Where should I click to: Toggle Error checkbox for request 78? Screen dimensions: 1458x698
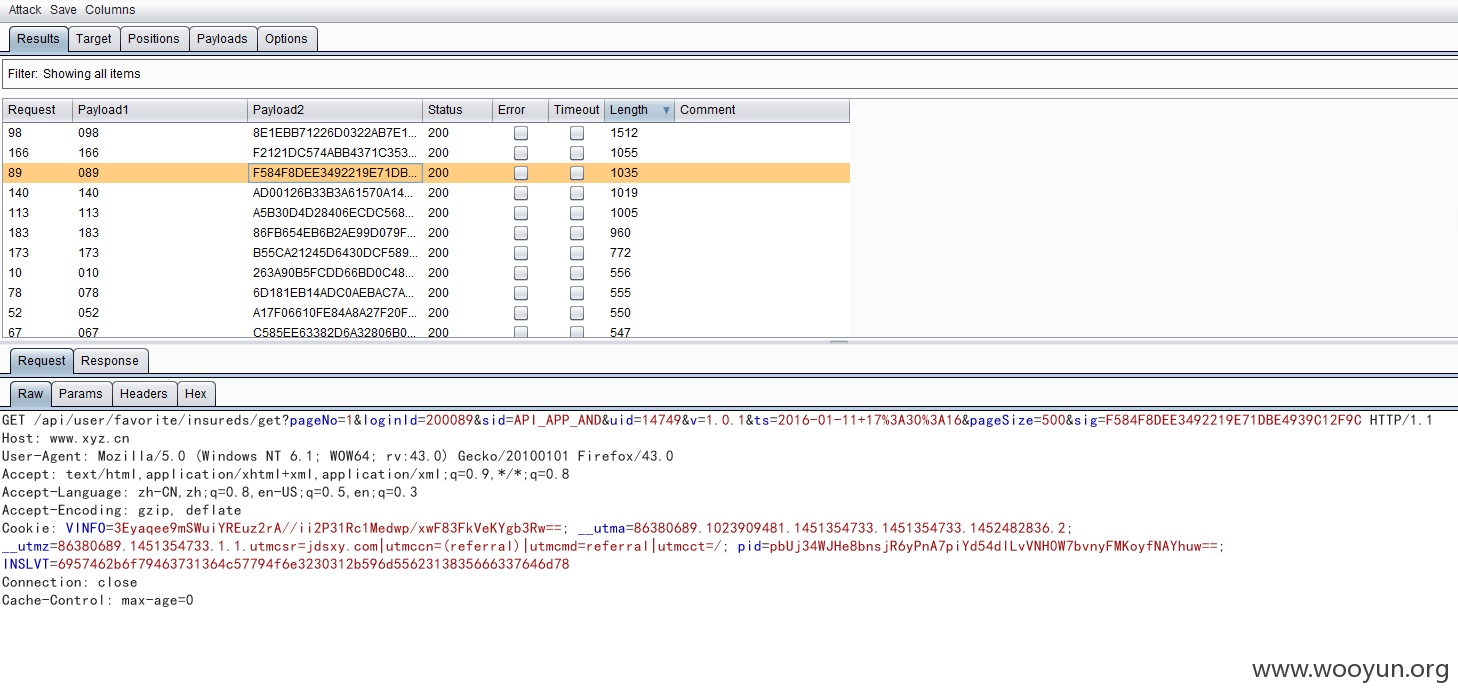pyautogui.click(x=521, y=293)
